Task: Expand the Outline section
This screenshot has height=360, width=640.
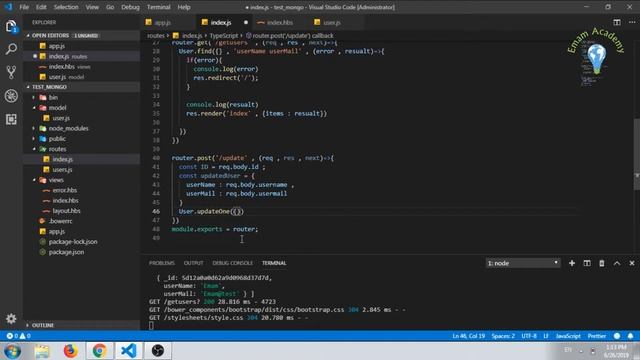Action: click(x=82, y=325)
